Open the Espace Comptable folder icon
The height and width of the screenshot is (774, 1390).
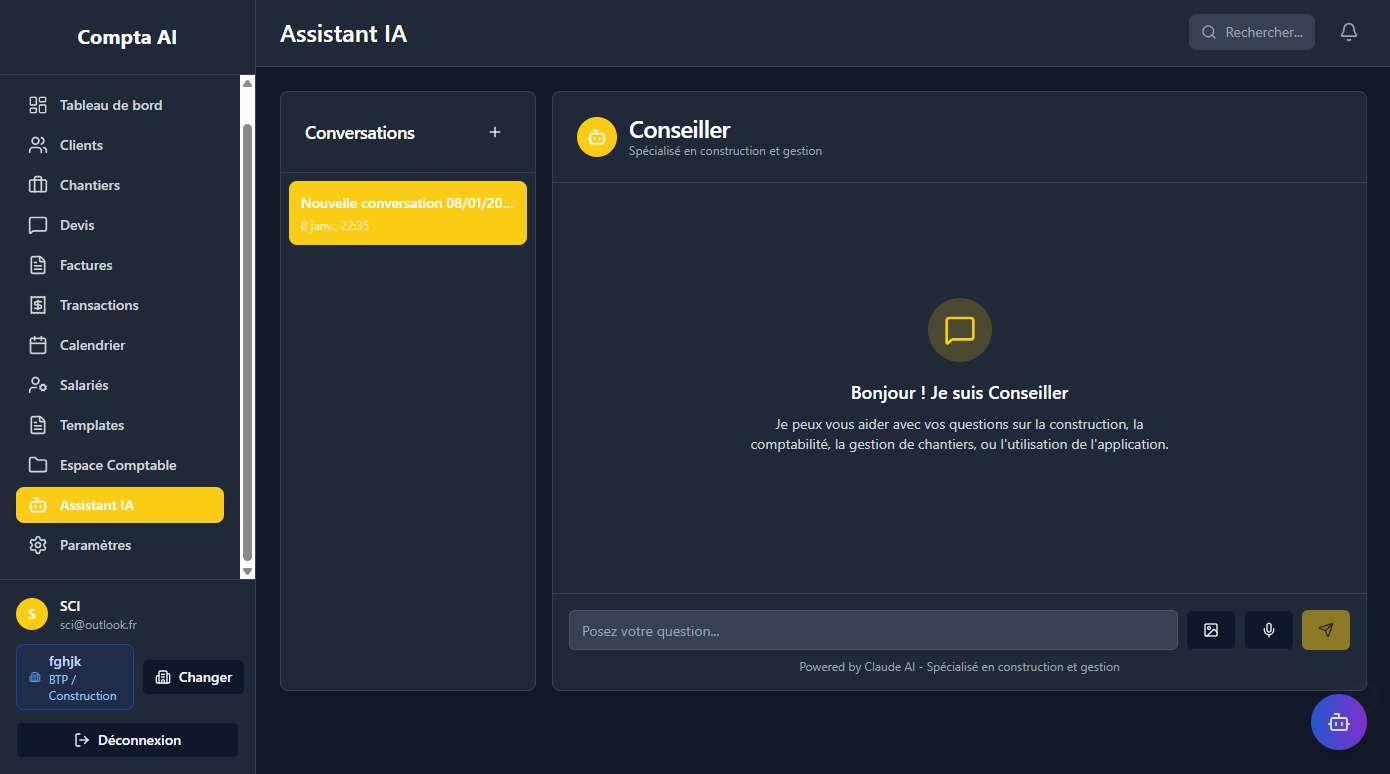[38, 464]
